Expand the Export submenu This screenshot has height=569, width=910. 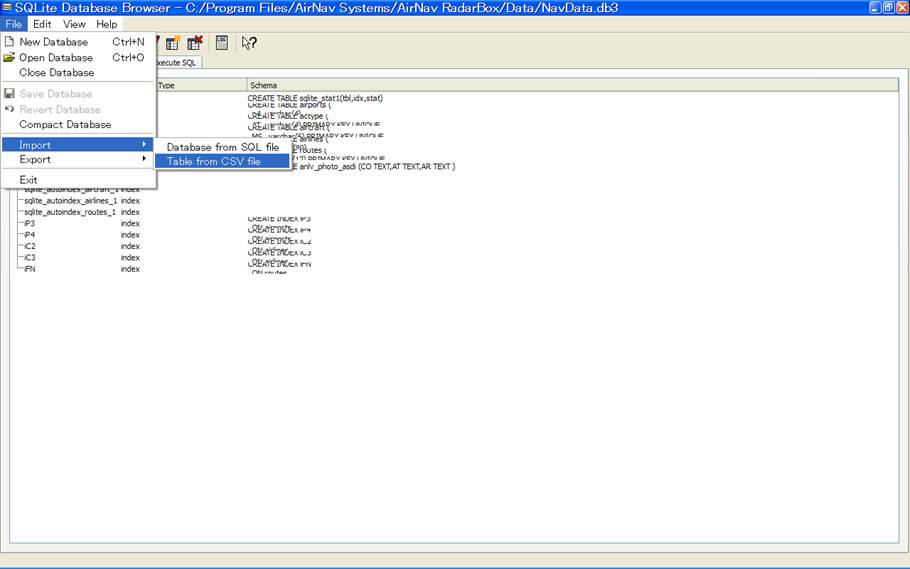click(78, 159)
